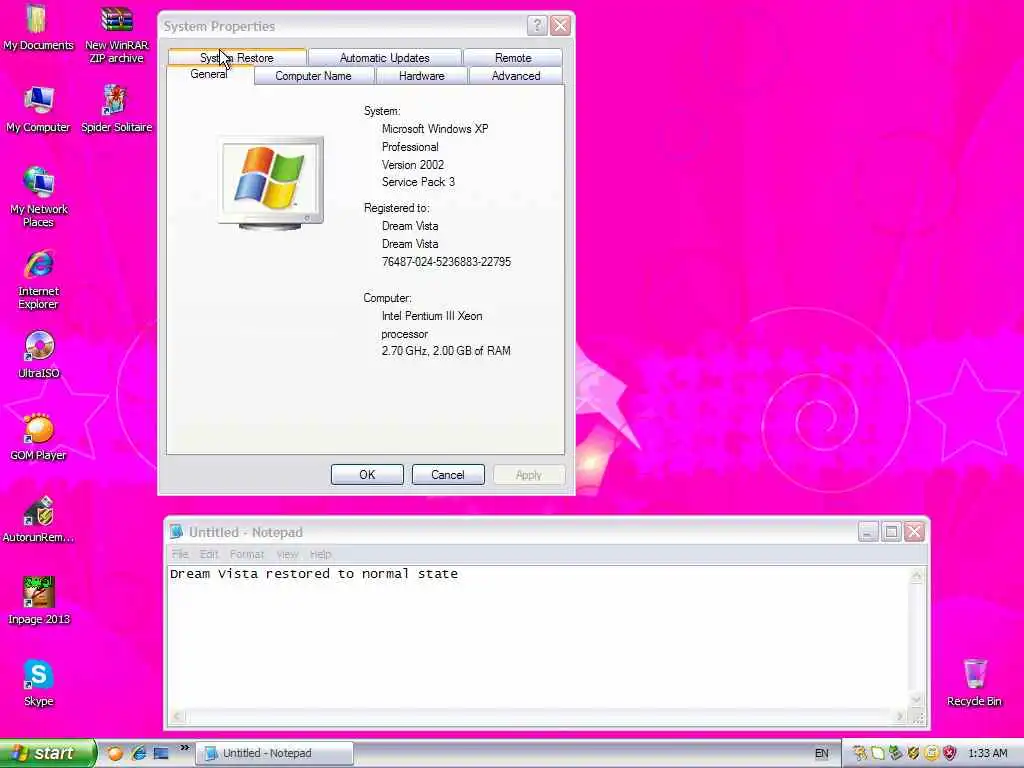Click 'Intel Pentium III Xeon' text
The width and height of the screenshot is (1024, 768).
click(x=432, y=316)
